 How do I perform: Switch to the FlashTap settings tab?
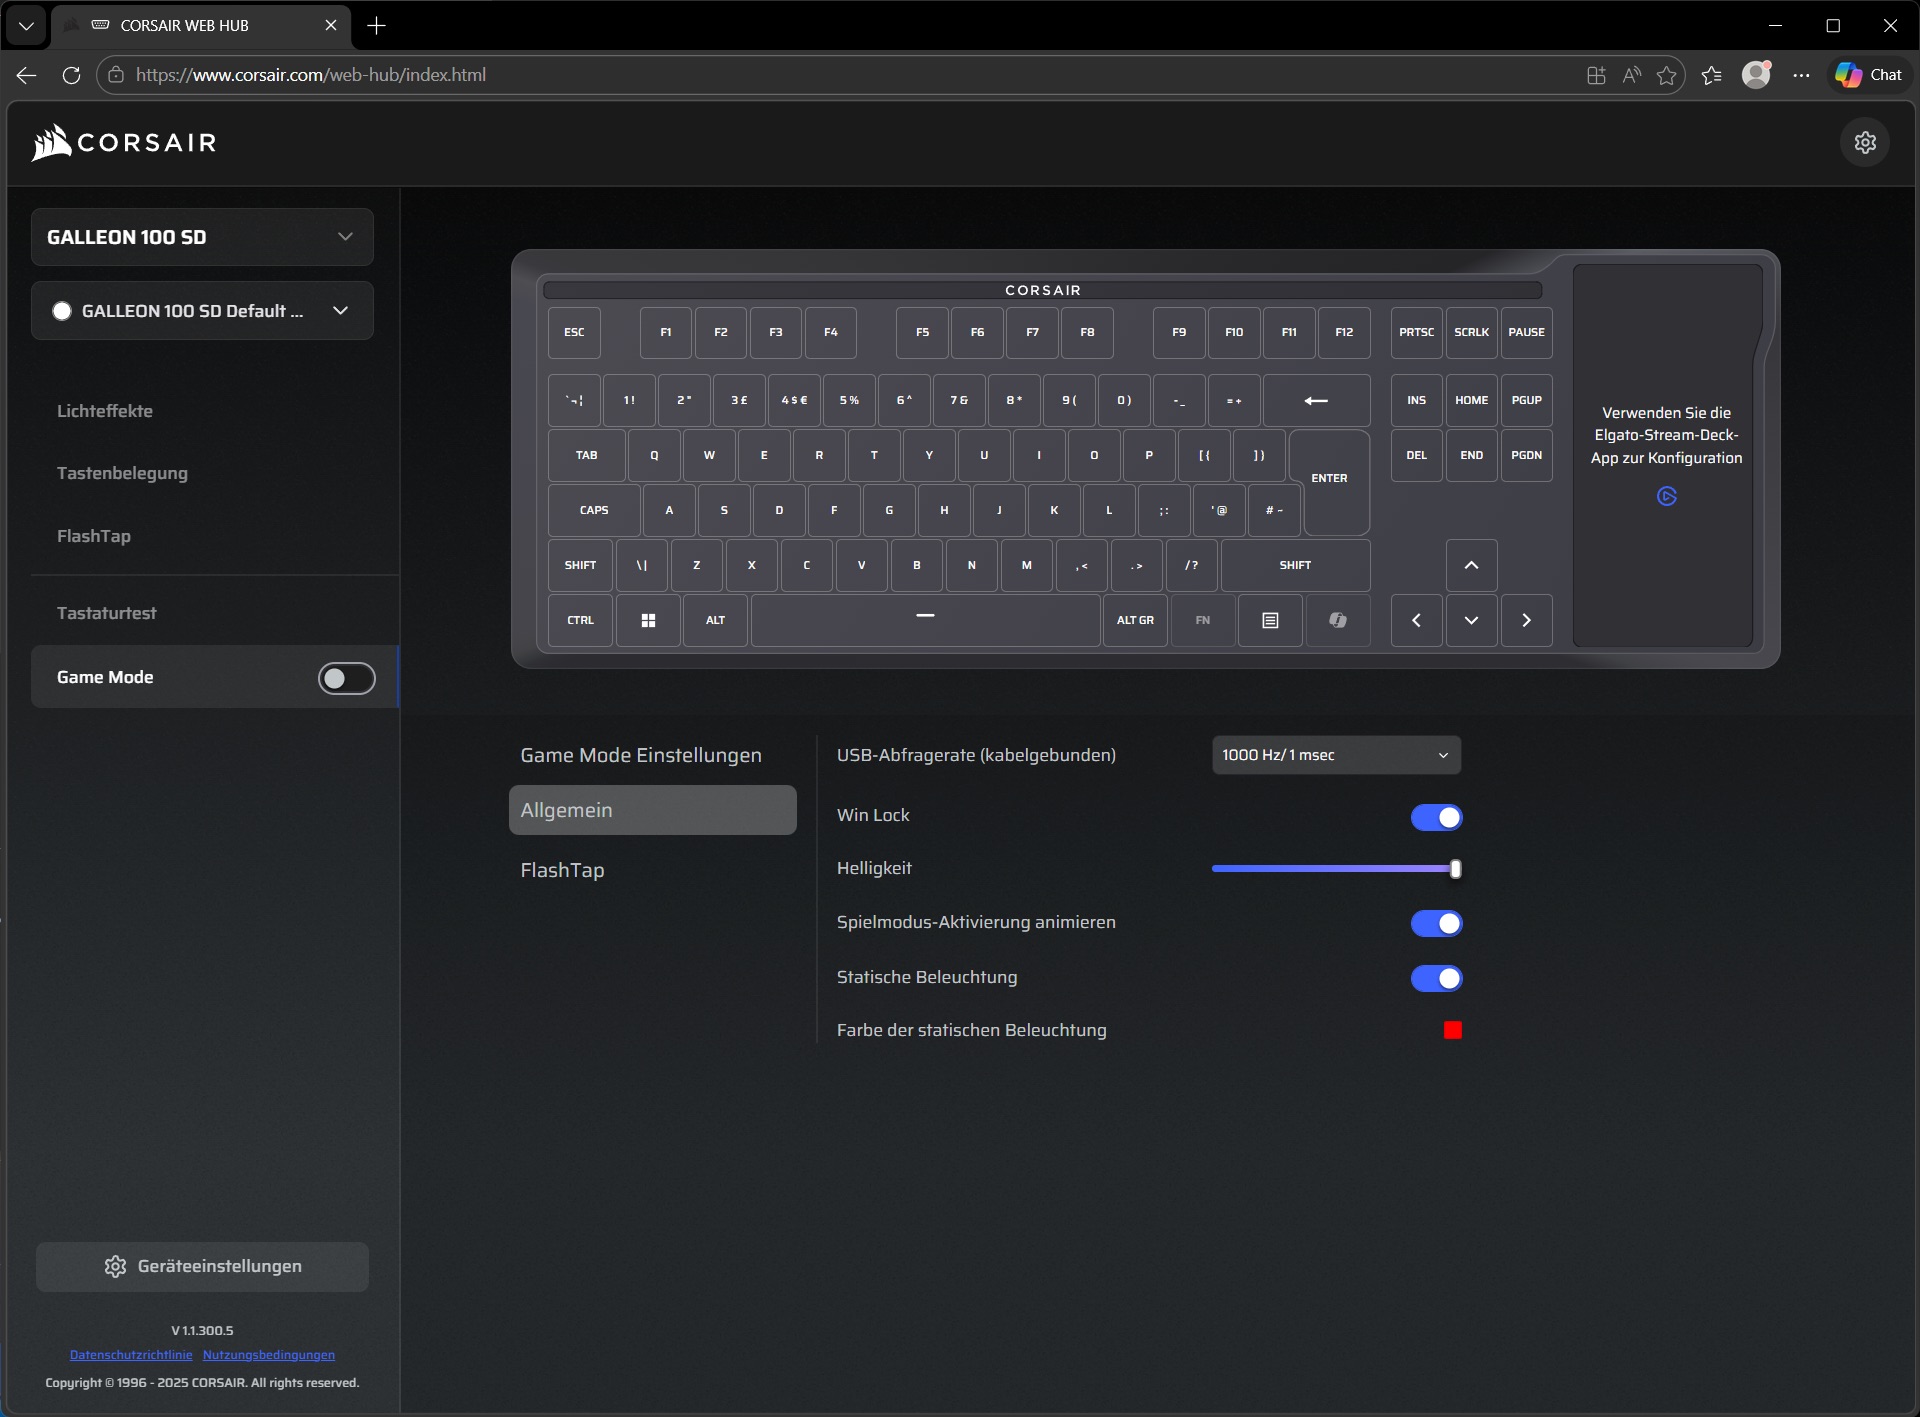[562, 870]
